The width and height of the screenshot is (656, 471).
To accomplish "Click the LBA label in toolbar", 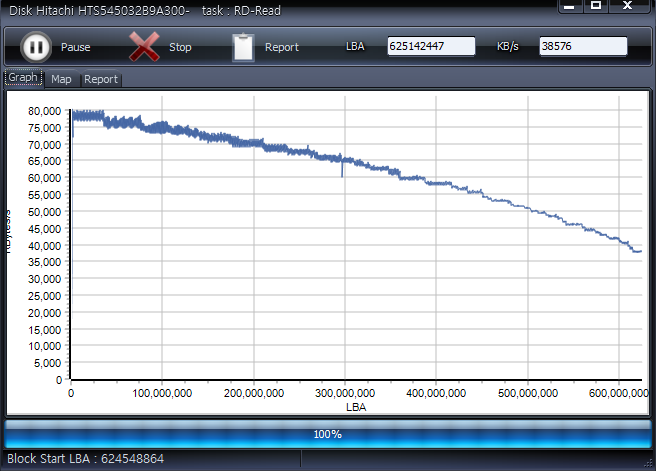I will point(355,46).
